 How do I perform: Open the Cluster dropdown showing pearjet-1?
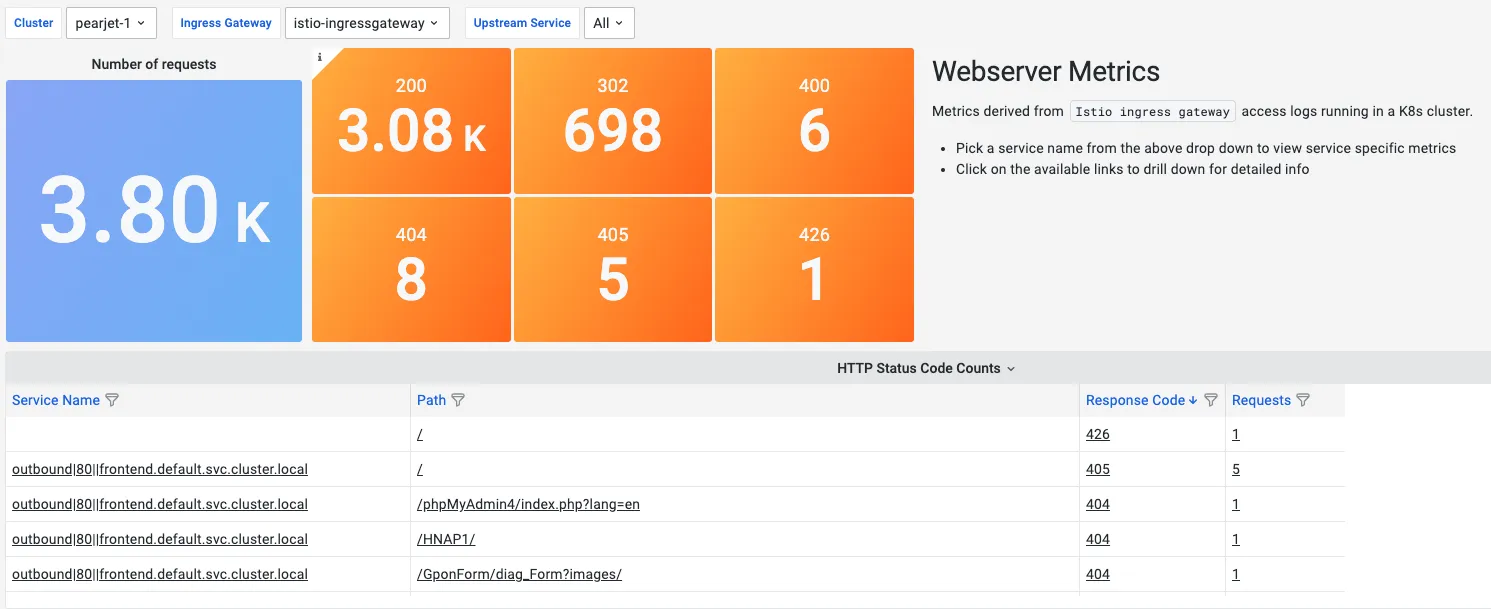click(x=111, y=23)
